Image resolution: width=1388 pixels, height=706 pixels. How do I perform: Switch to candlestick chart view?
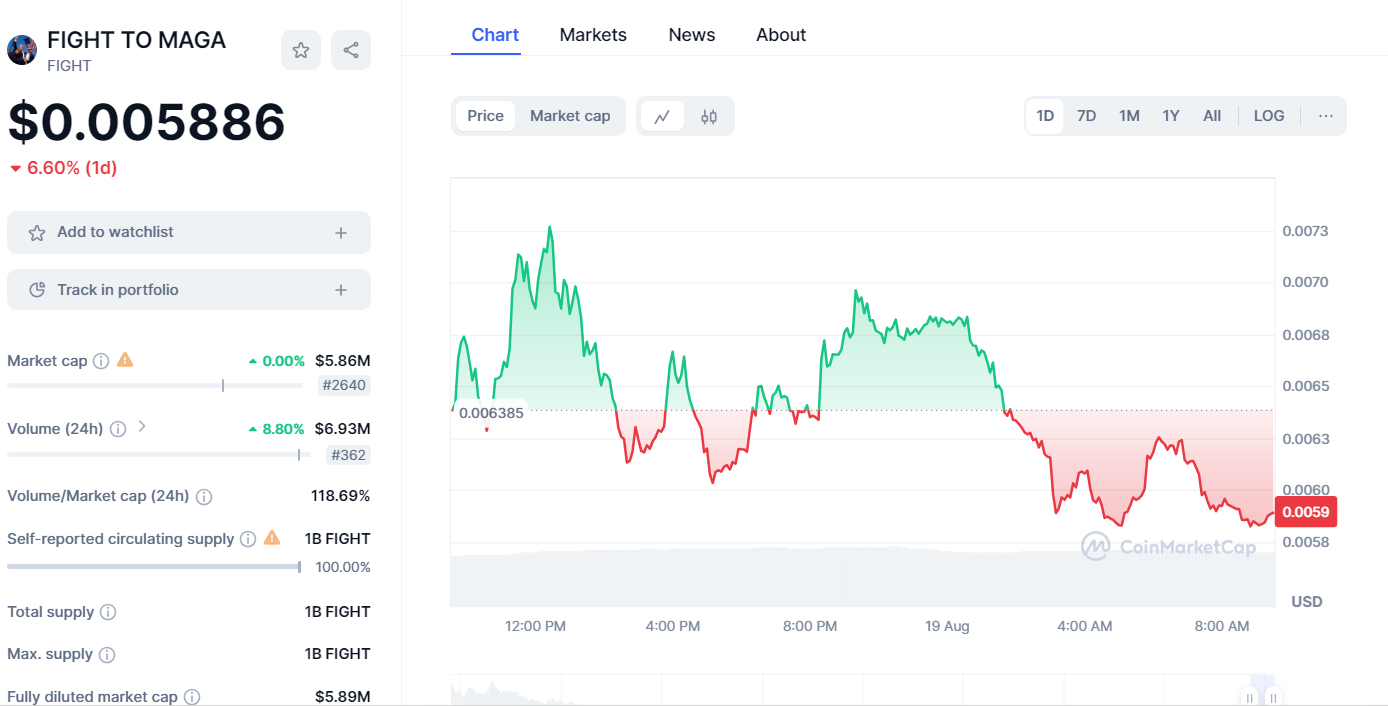709,116
